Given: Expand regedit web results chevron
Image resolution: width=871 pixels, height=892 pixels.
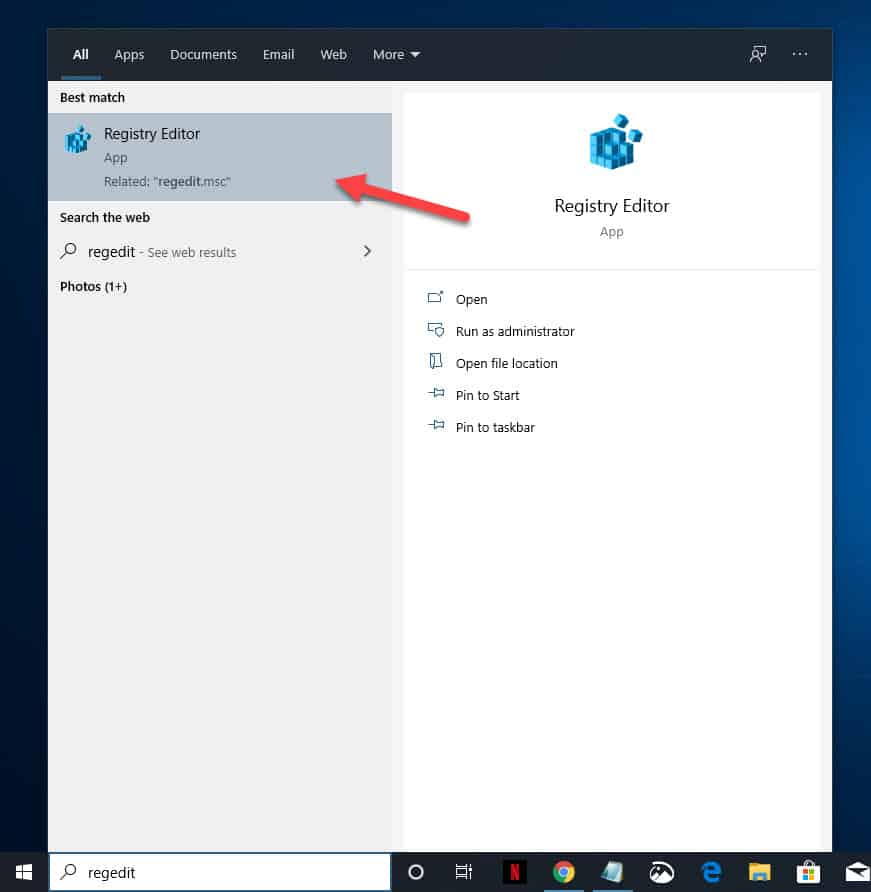Looking at the screenshot, I should [367, 251].
